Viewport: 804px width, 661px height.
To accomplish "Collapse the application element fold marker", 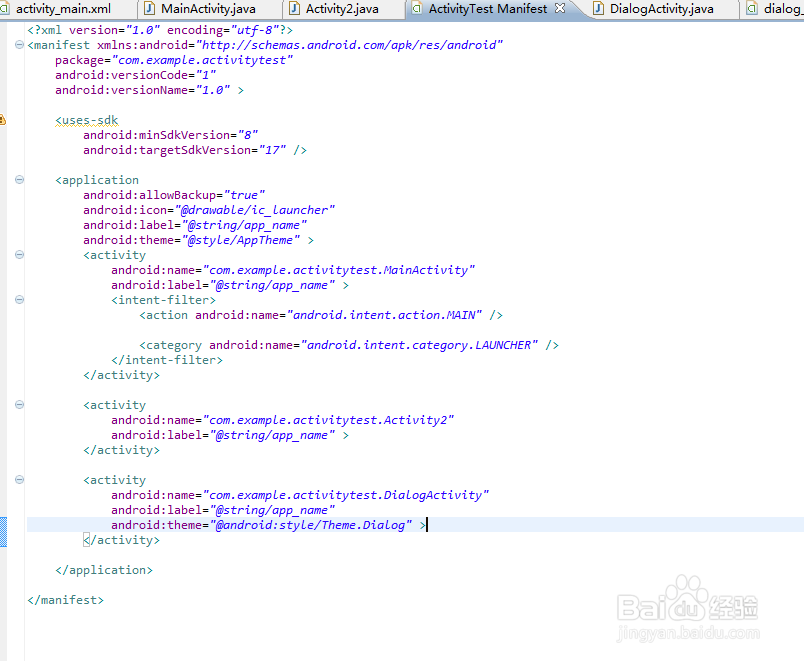I will coord(19,179).
